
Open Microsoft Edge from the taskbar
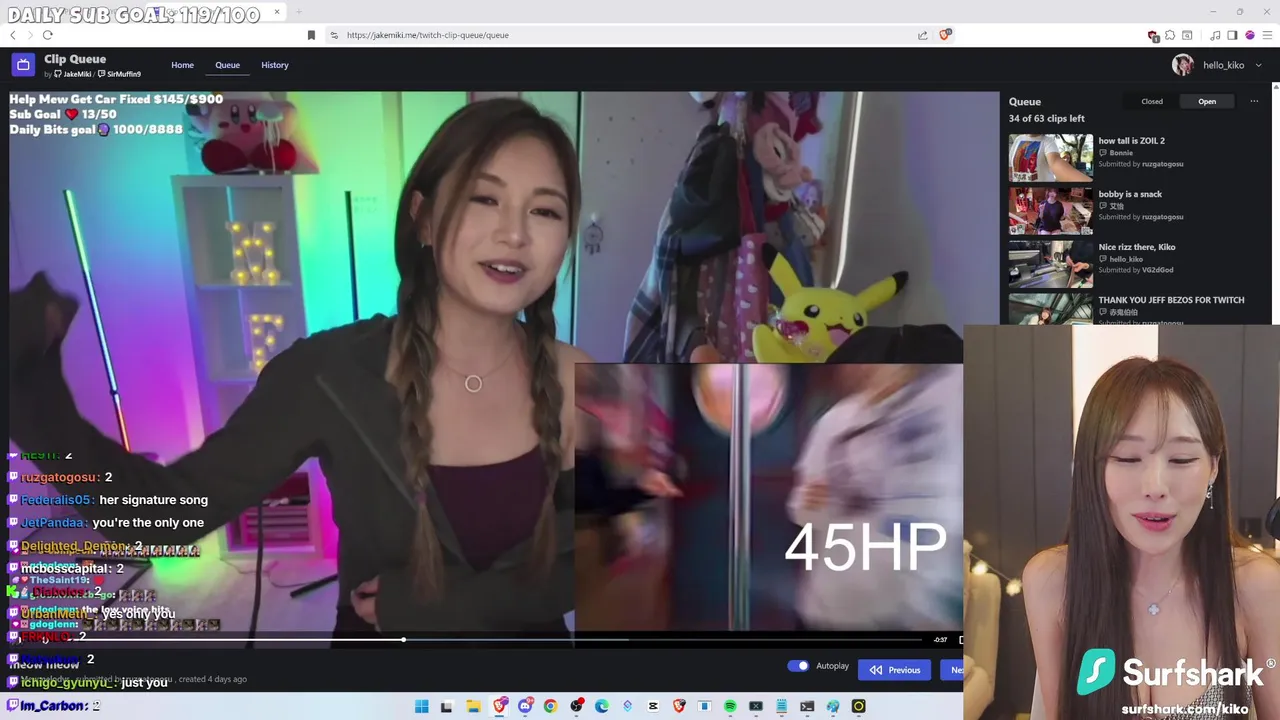[x=602, y=706]
